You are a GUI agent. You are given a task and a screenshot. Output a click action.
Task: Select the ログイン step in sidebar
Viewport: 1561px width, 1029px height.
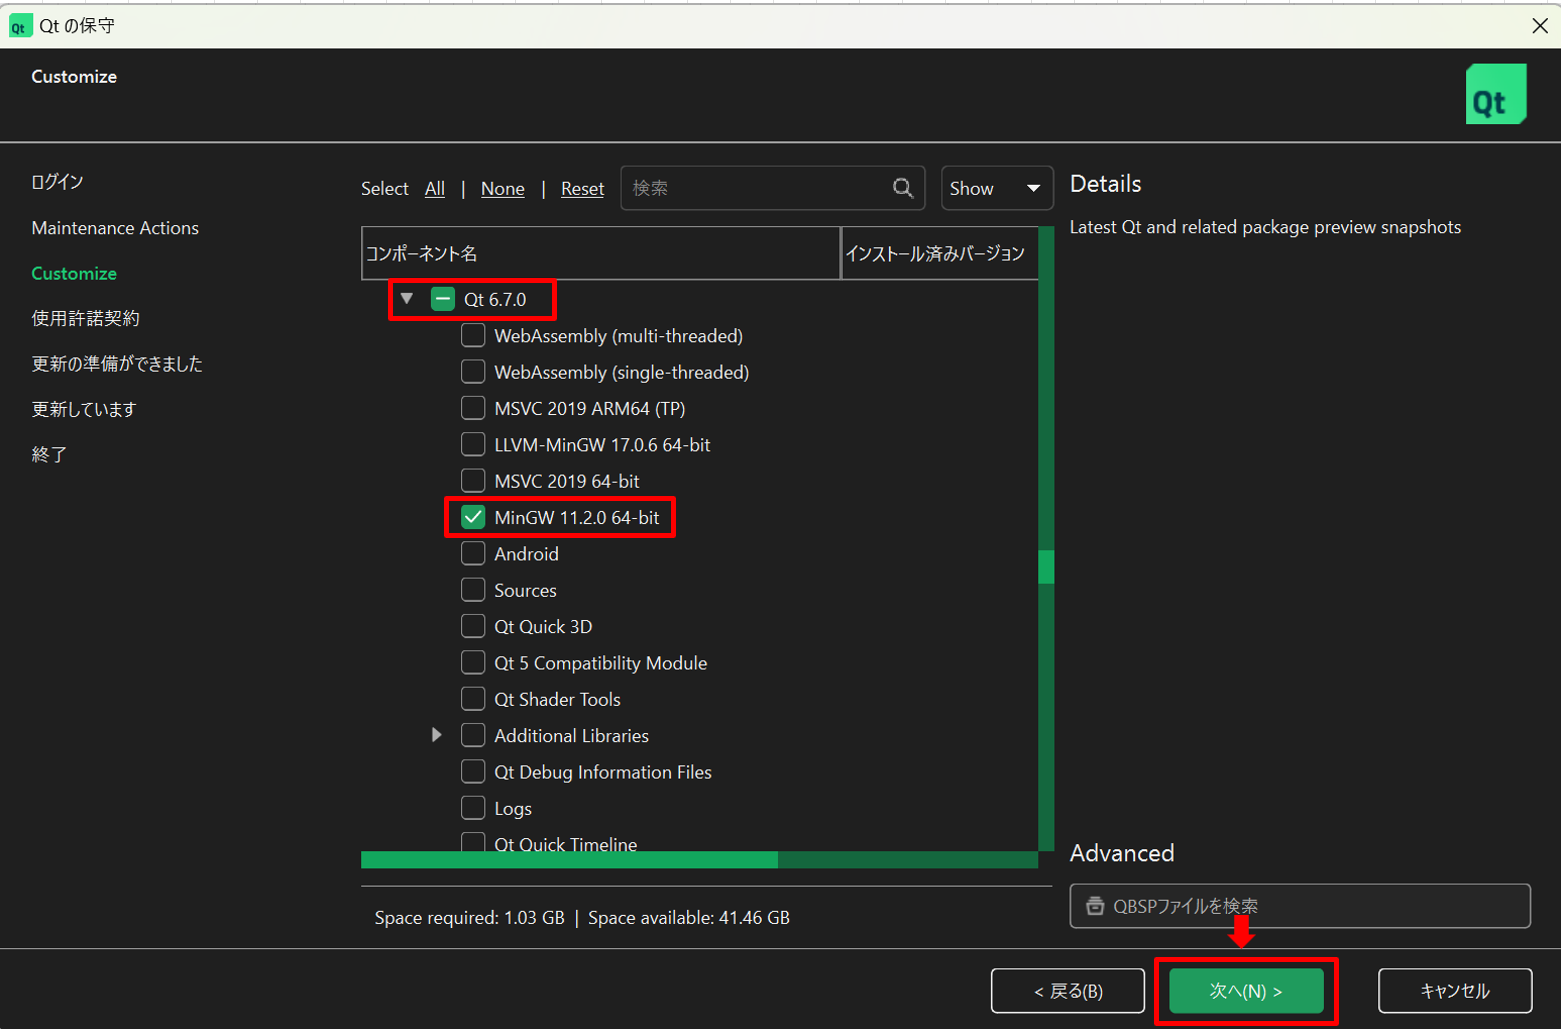[x=57, y=182]
